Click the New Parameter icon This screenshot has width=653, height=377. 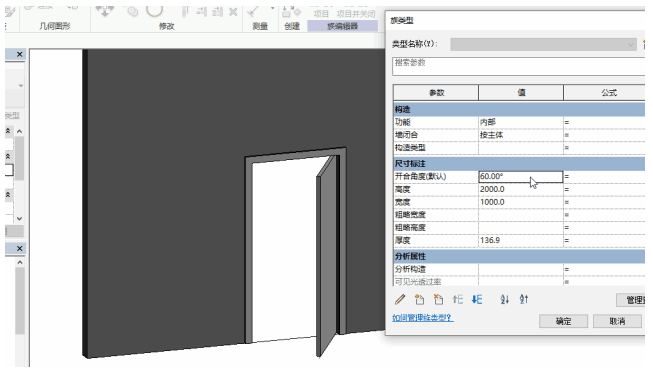(x=419, y=299)
